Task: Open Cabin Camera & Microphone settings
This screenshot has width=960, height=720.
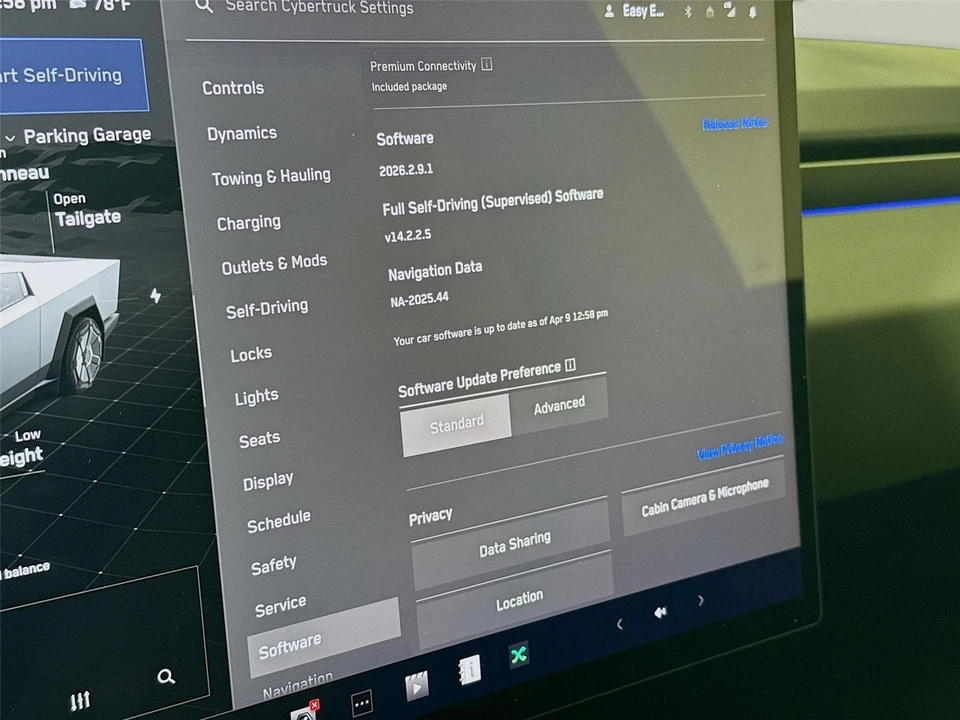Action: (704, 497)
